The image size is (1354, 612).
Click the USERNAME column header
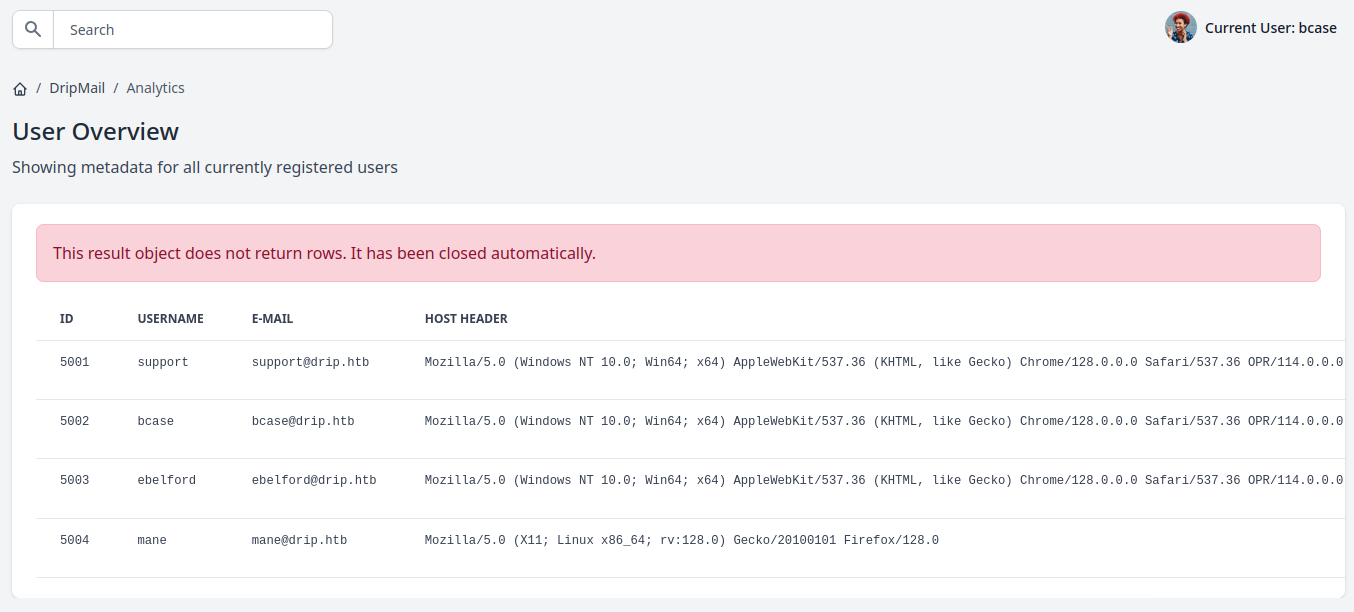[170, 319]
